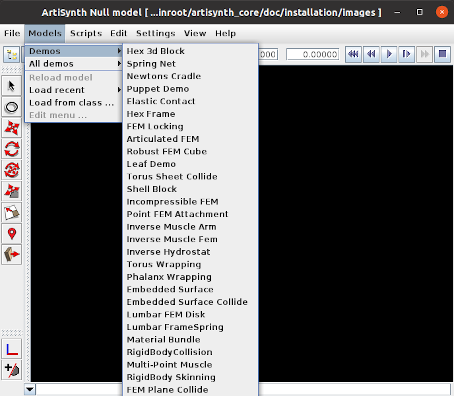Click the add component plus icon
The image size is (454, 396).
tap(12, 370)
